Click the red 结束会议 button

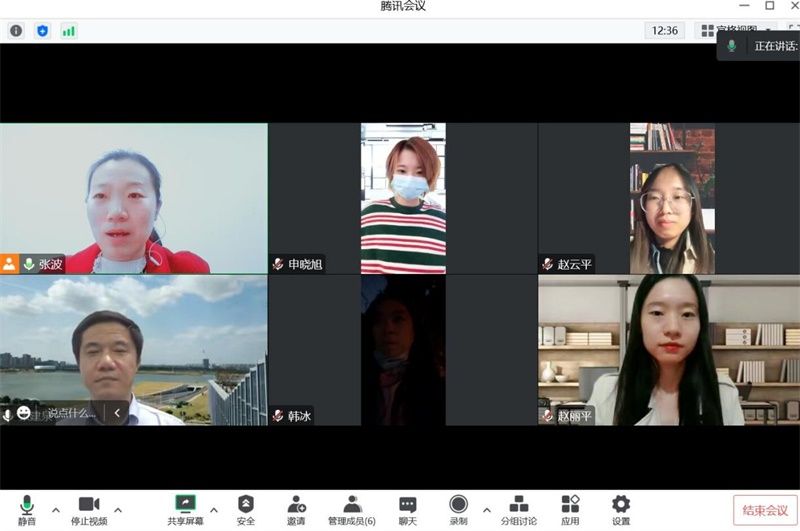point(765,510)
